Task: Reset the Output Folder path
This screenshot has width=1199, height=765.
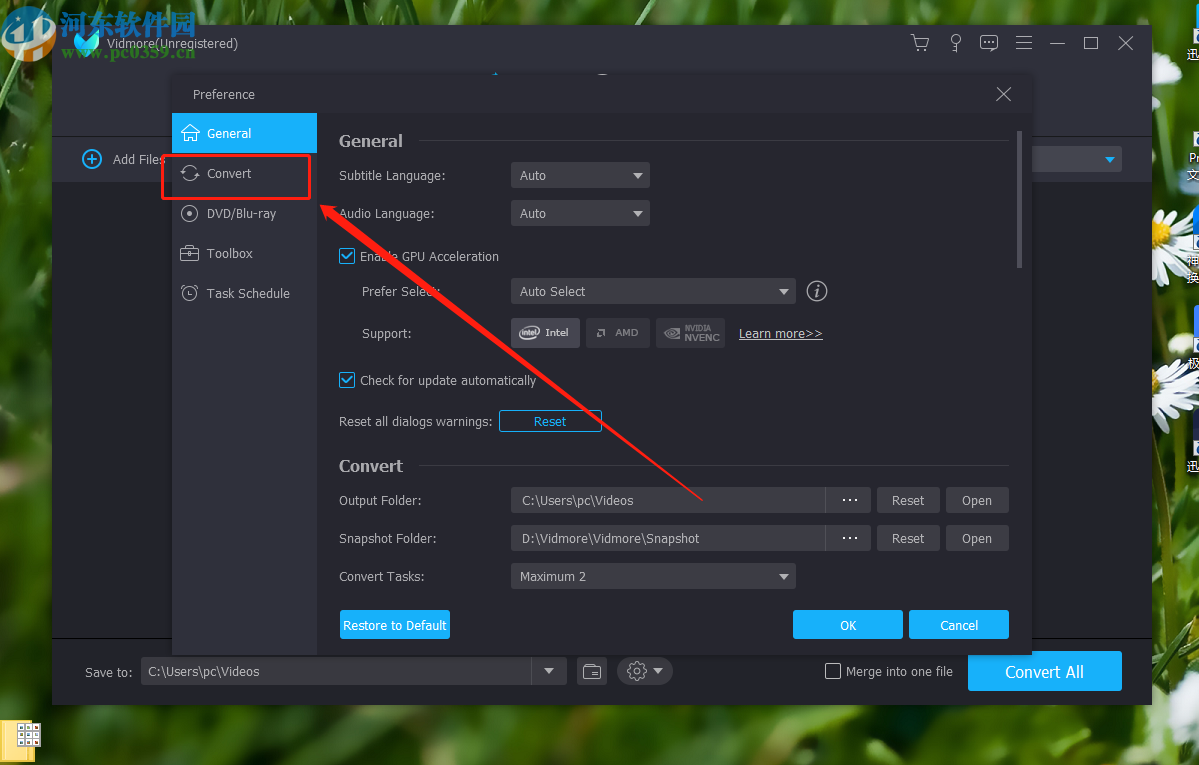Action: [x=908, y=500]
